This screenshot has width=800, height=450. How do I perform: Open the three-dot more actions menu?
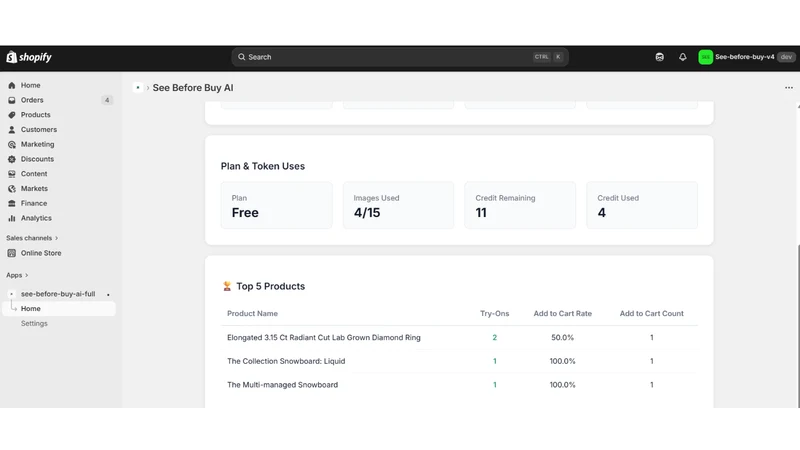point(789,88)
